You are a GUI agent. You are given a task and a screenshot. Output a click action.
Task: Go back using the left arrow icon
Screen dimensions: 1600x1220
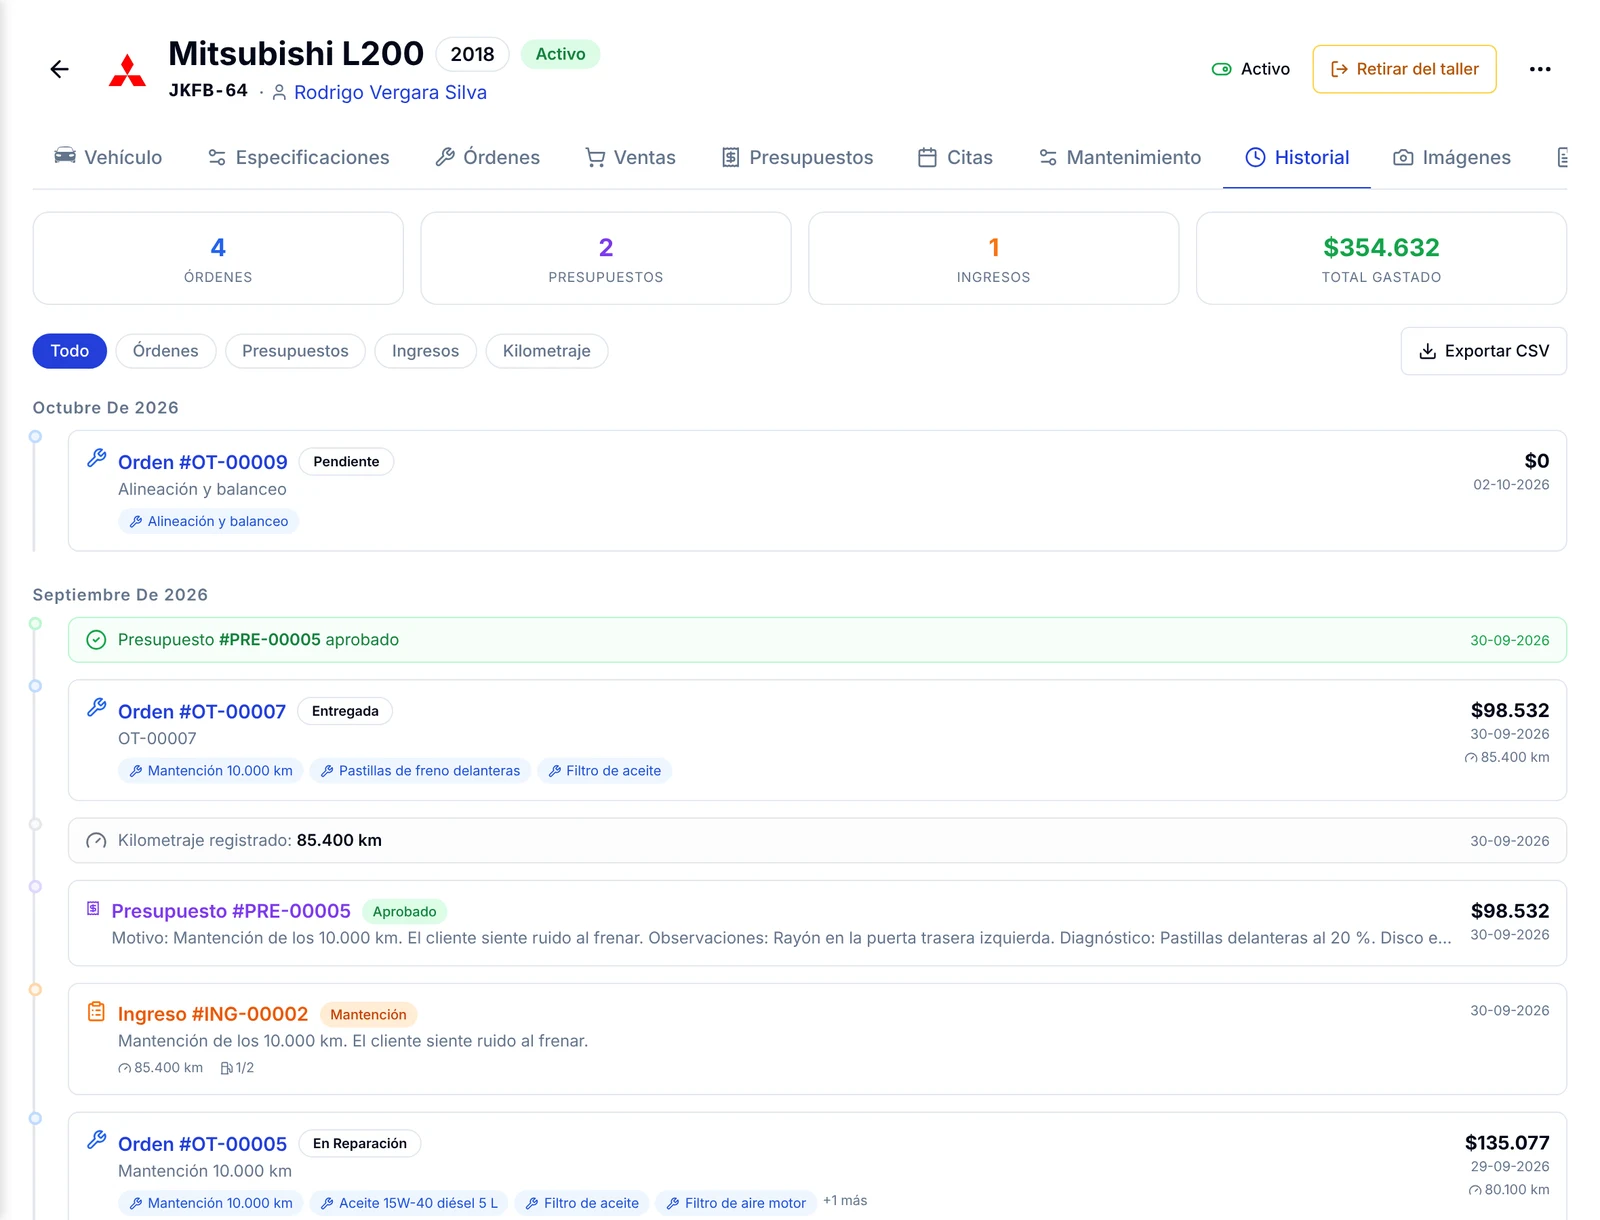(60, 69)
